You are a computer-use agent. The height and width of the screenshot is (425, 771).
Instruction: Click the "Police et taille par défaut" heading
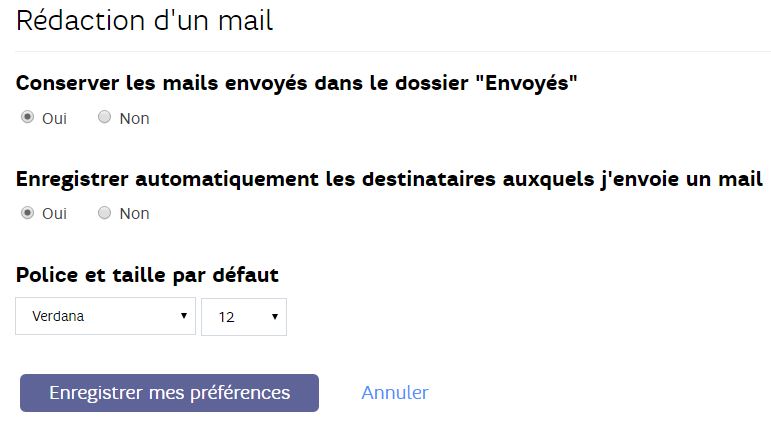[x=147, y=274]
